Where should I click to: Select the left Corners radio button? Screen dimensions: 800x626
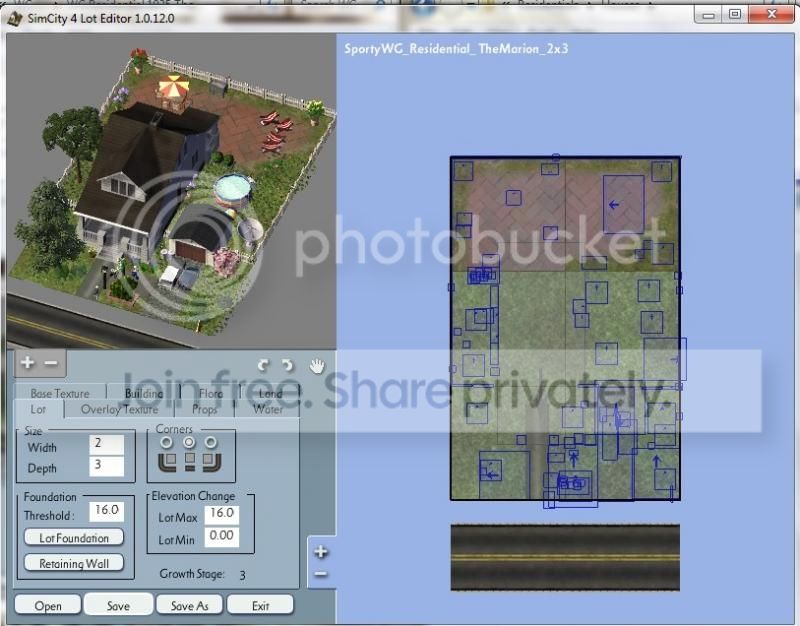[166, 442]
